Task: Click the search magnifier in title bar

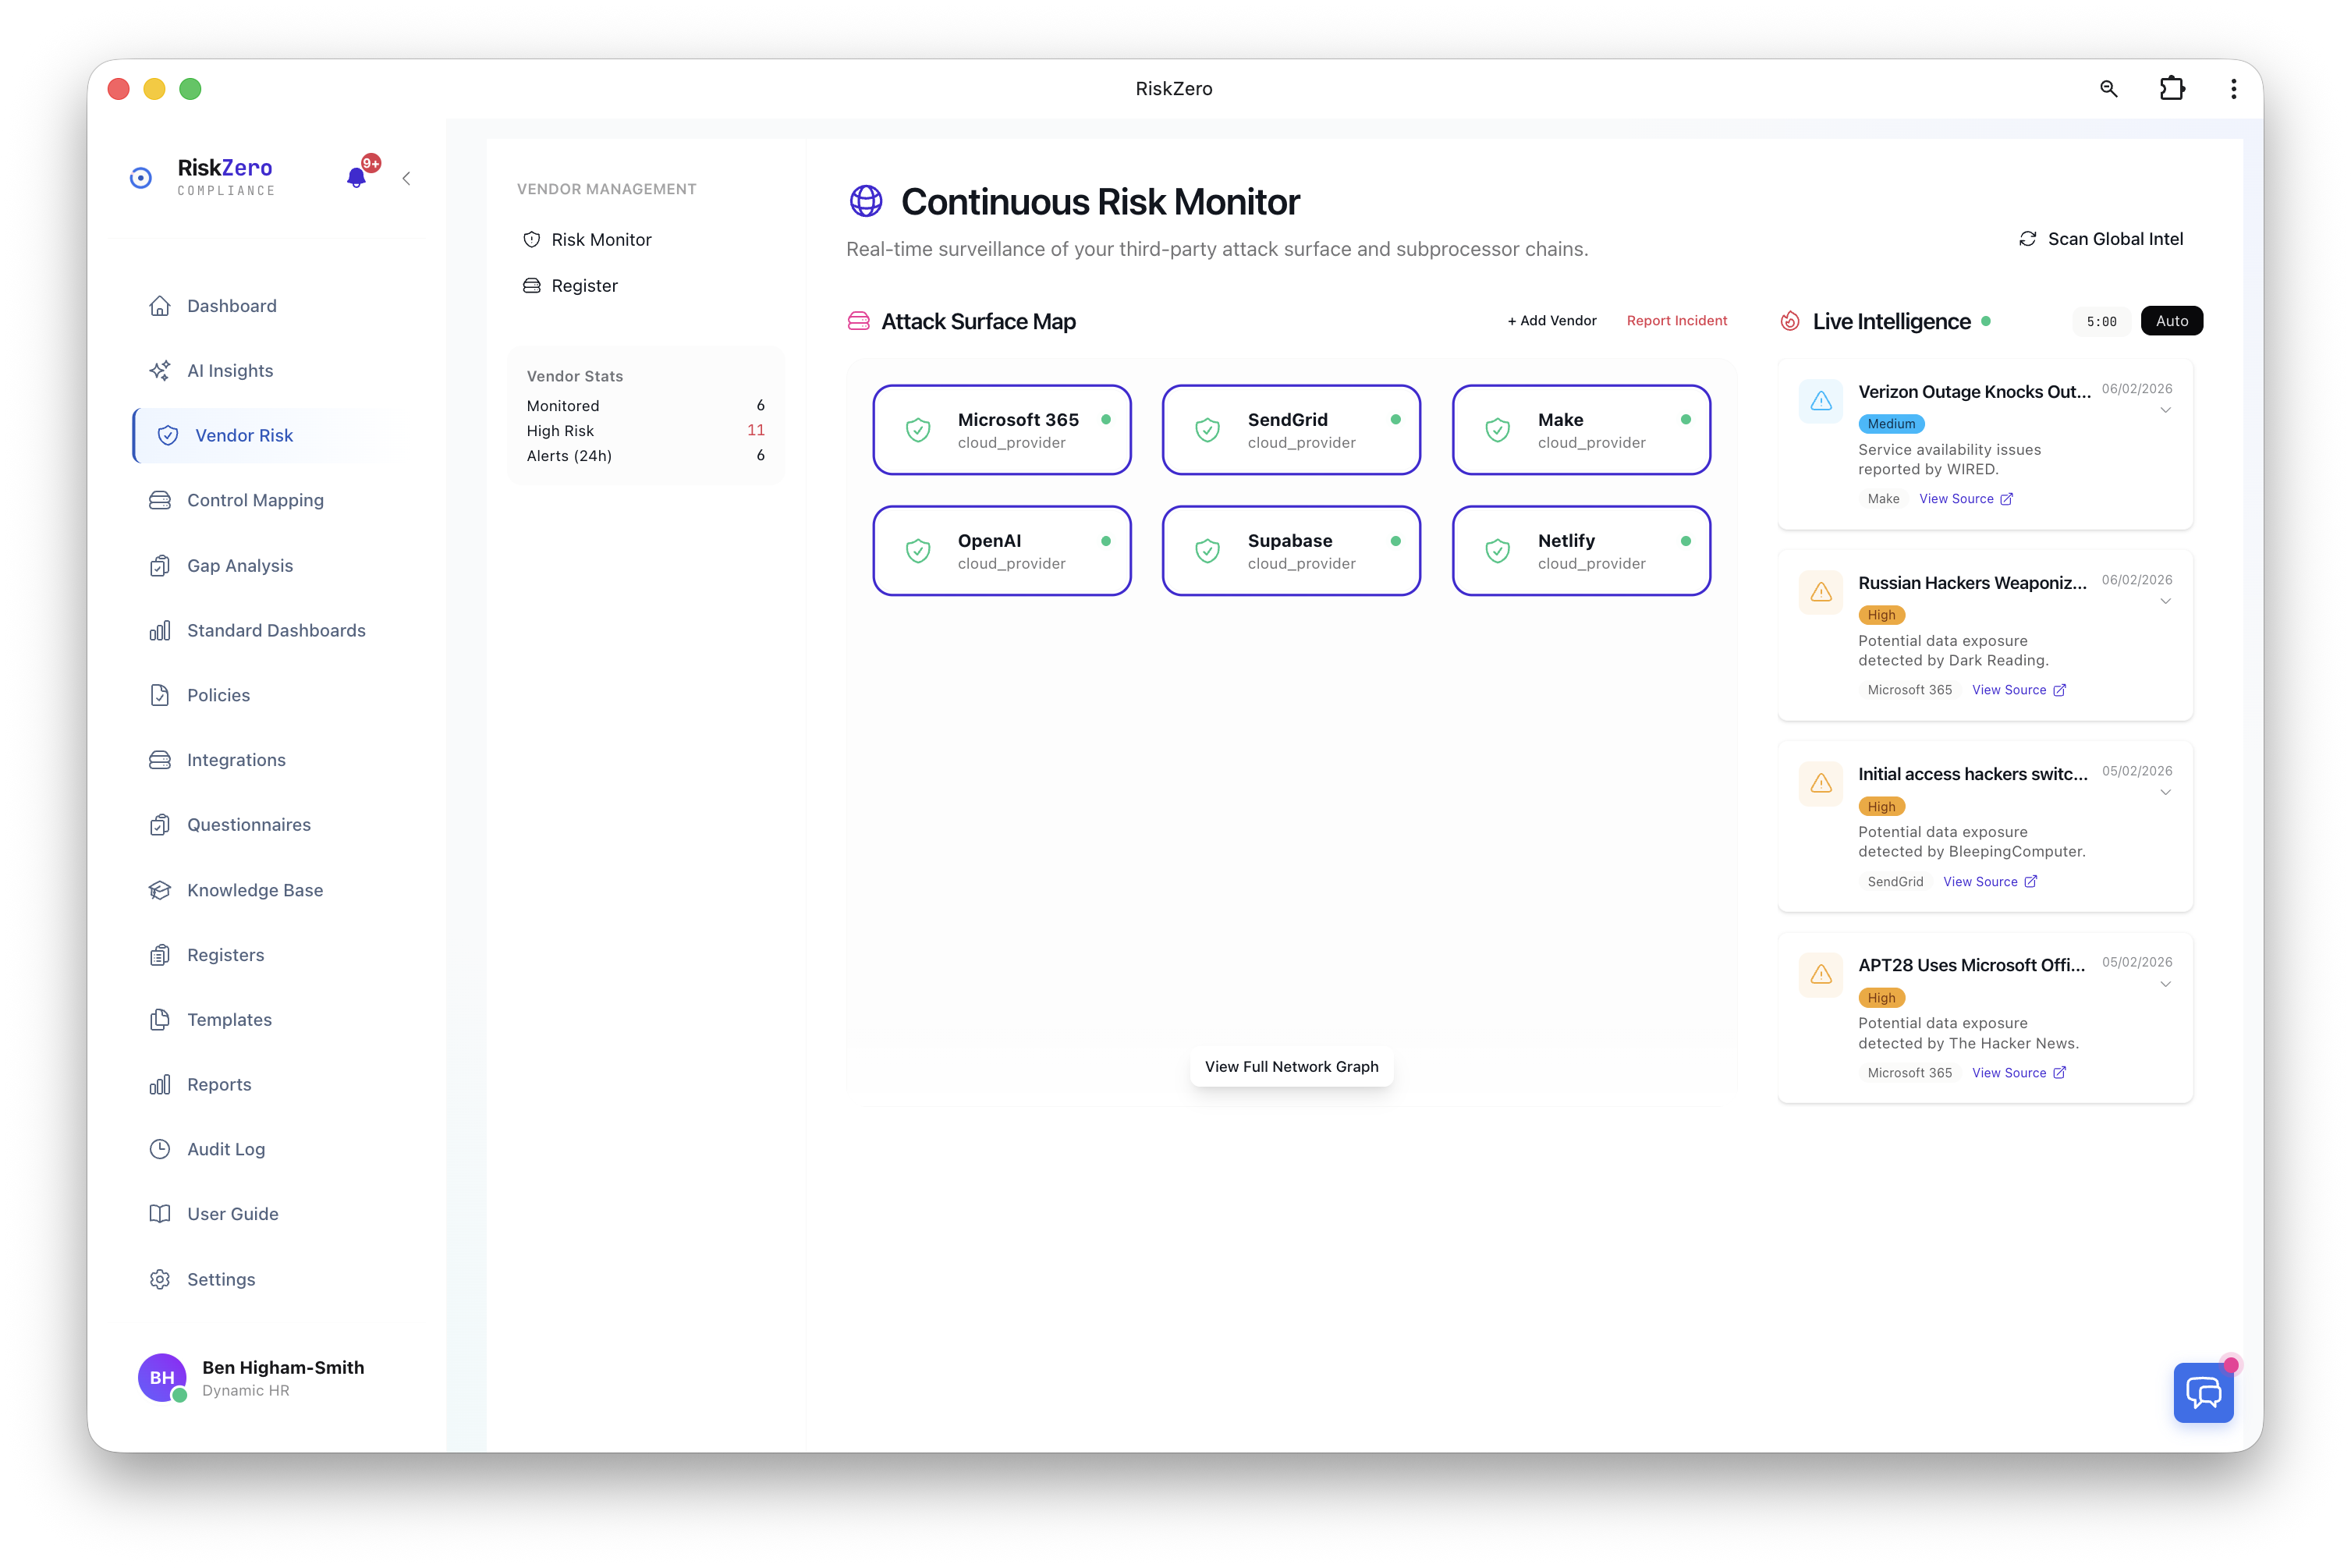Action: (2109, 89)
